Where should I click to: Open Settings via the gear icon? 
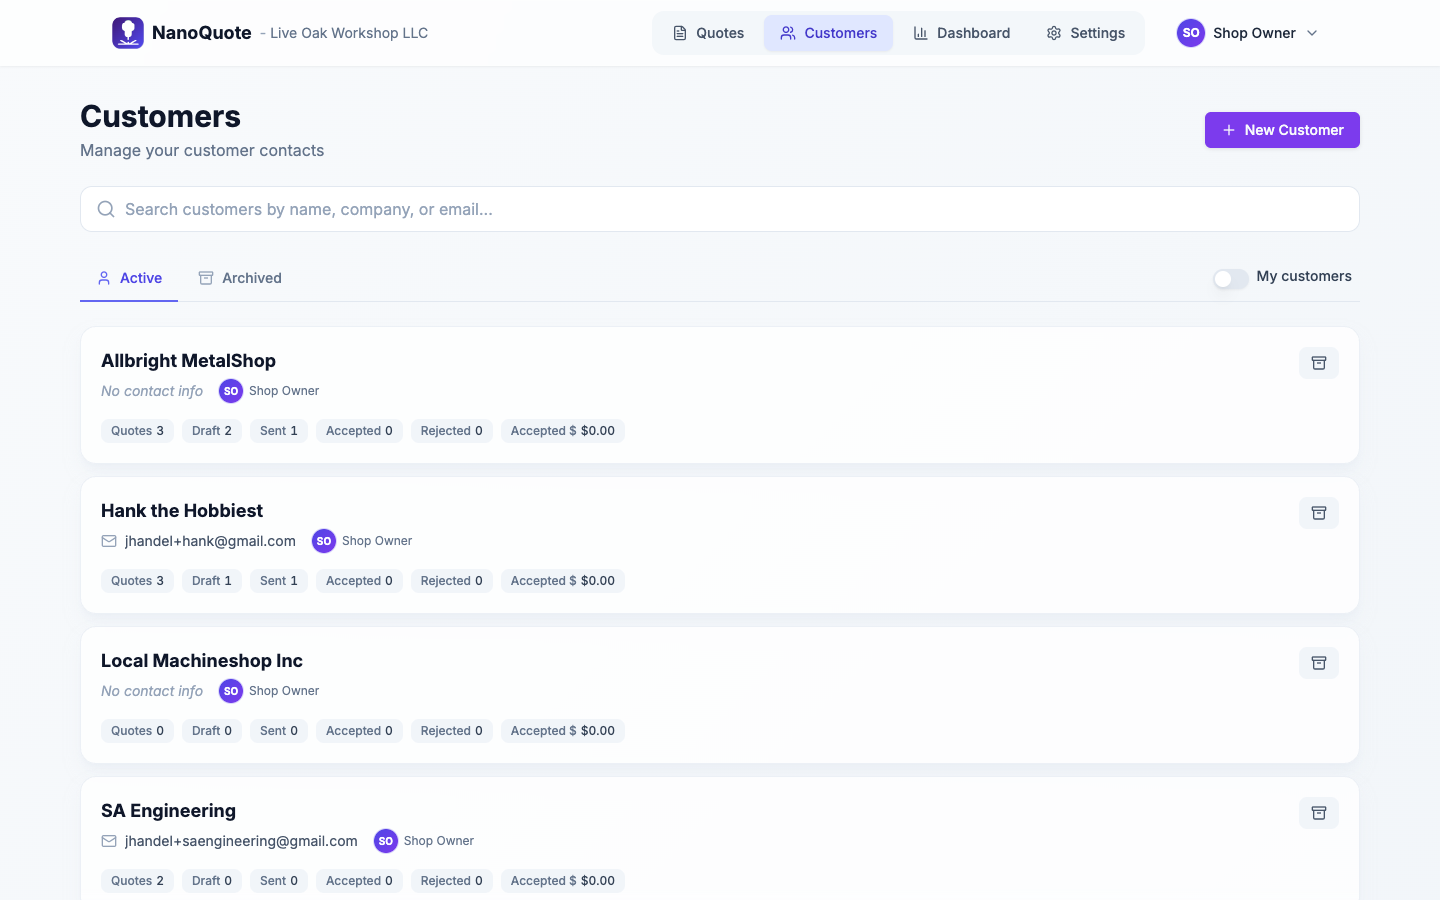coord(1053,33)
